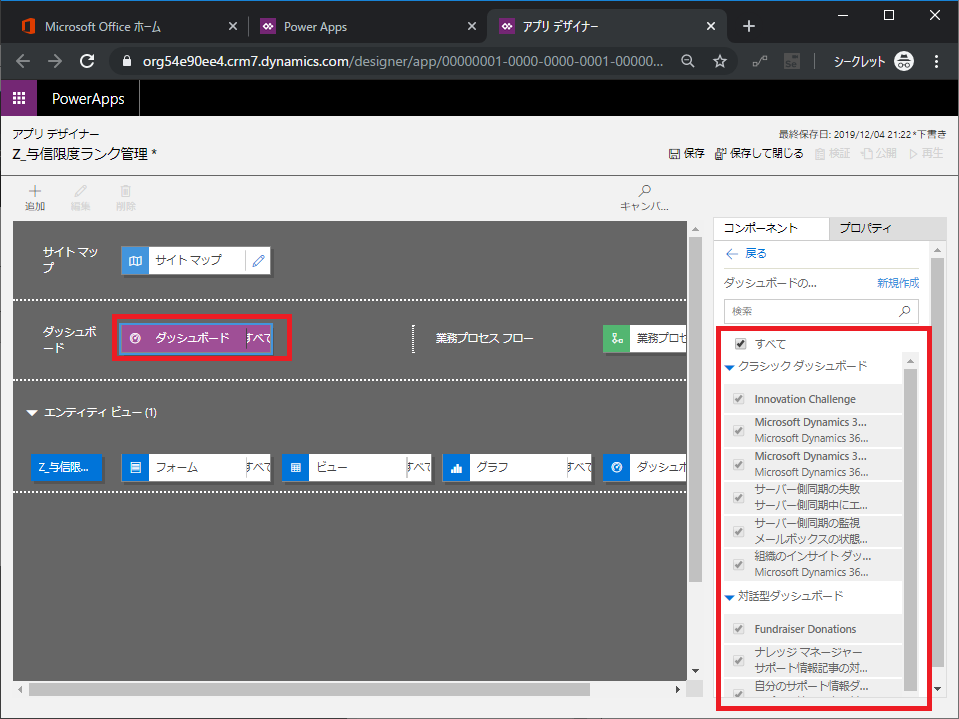Open the Chrome three-dot menu
This screenshot has height=719, width=959.
[x=936, y=61]
